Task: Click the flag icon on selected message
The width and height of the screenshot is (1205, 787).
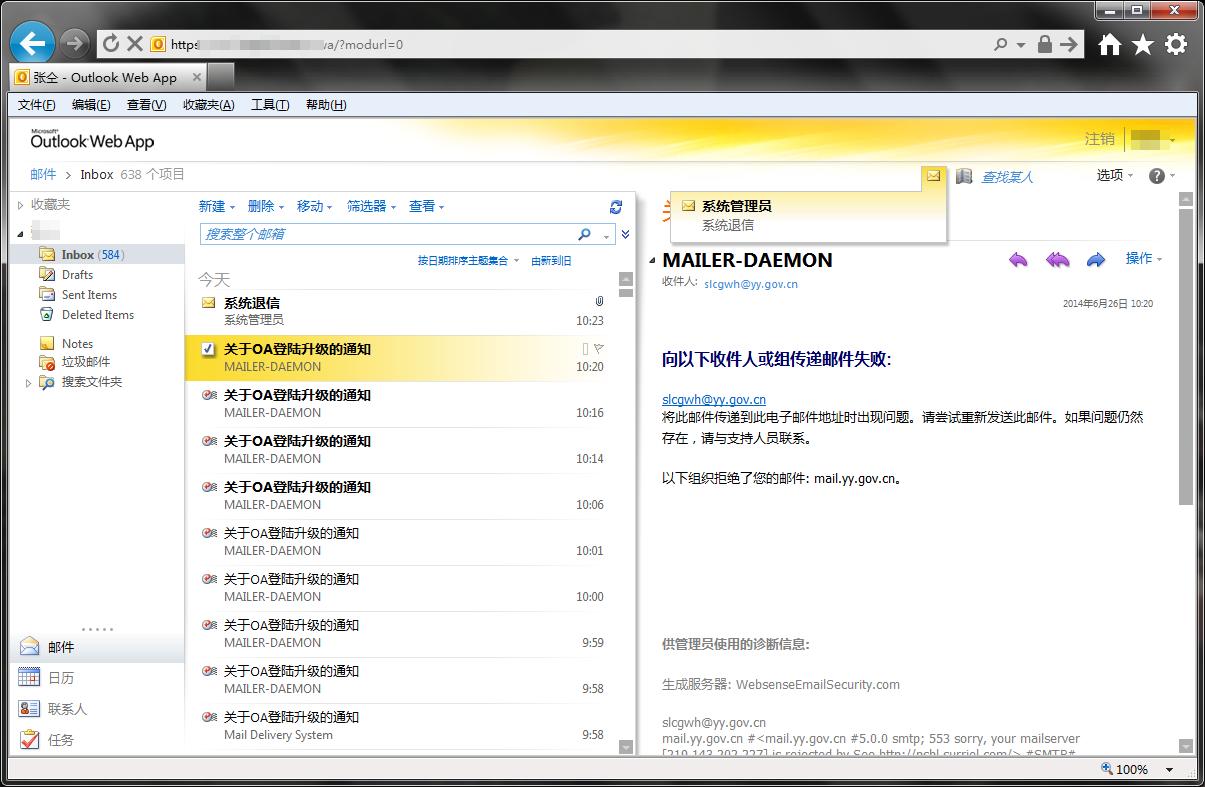Action: pyautogui.click(x=599, y=348)
